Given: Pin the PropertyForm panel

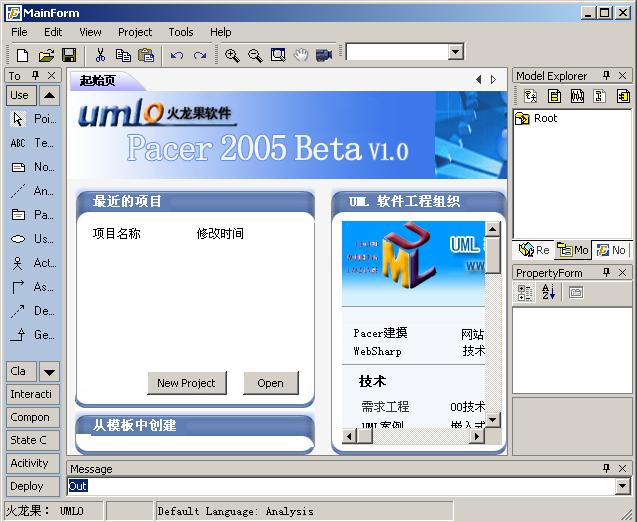Looking at the screenshot, I should (607, 273).
